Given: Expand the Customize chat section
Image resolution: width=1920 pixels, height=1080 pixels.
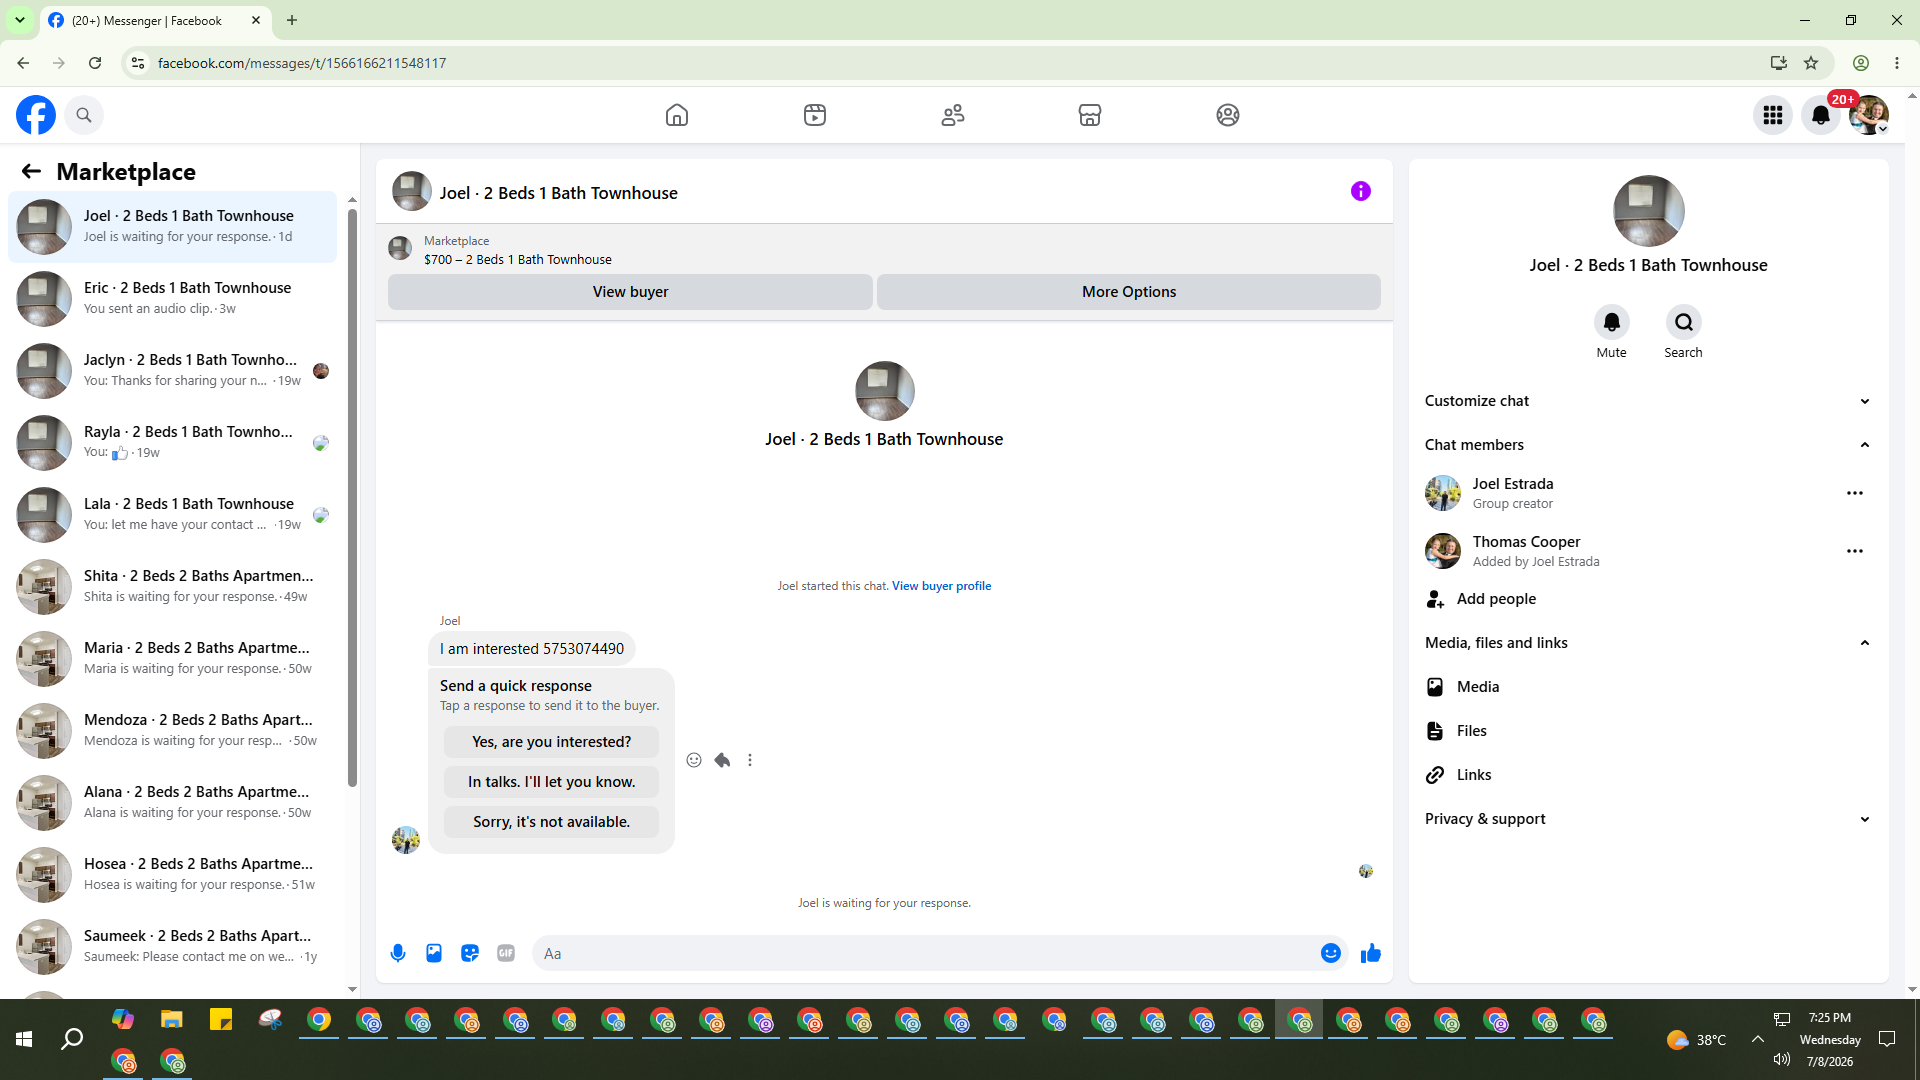Looking at the screenshot, I should pyautogui.click(x=1648, y=401).
